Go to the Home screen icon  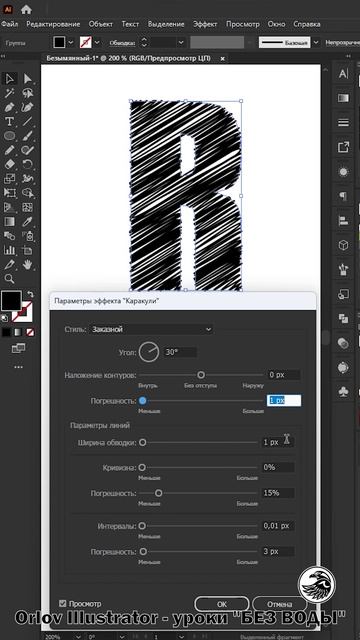tap(26, 9)
